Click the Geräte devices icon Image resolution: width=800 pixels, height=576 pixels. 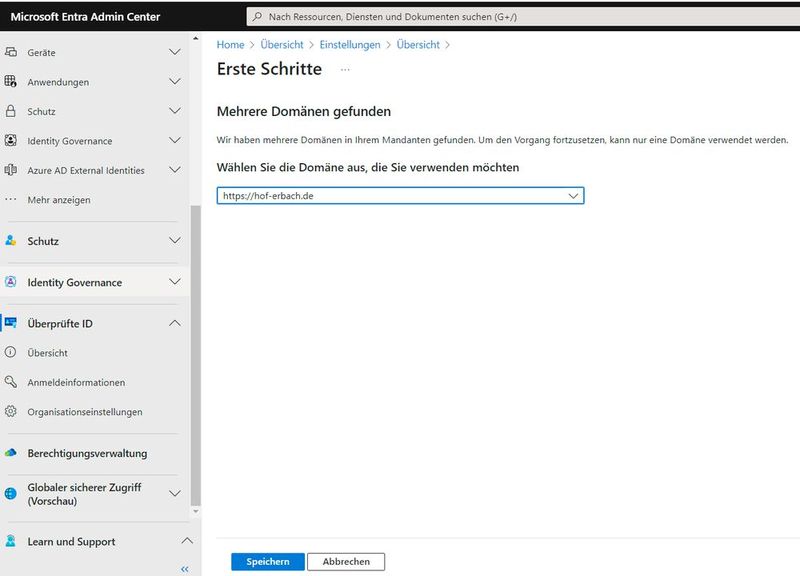pos(11,52)
